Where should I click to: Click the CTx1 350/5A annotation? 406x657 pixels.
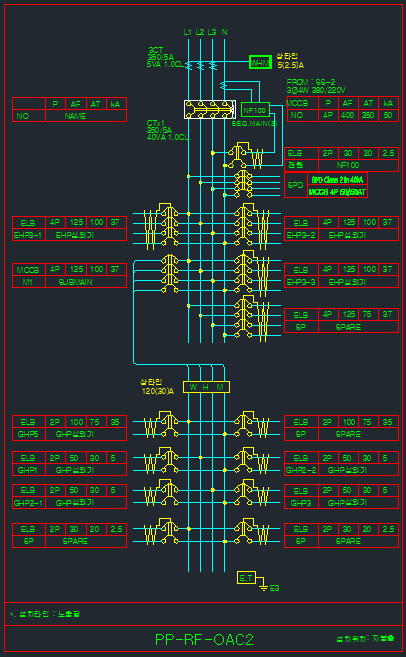point(166,130)
